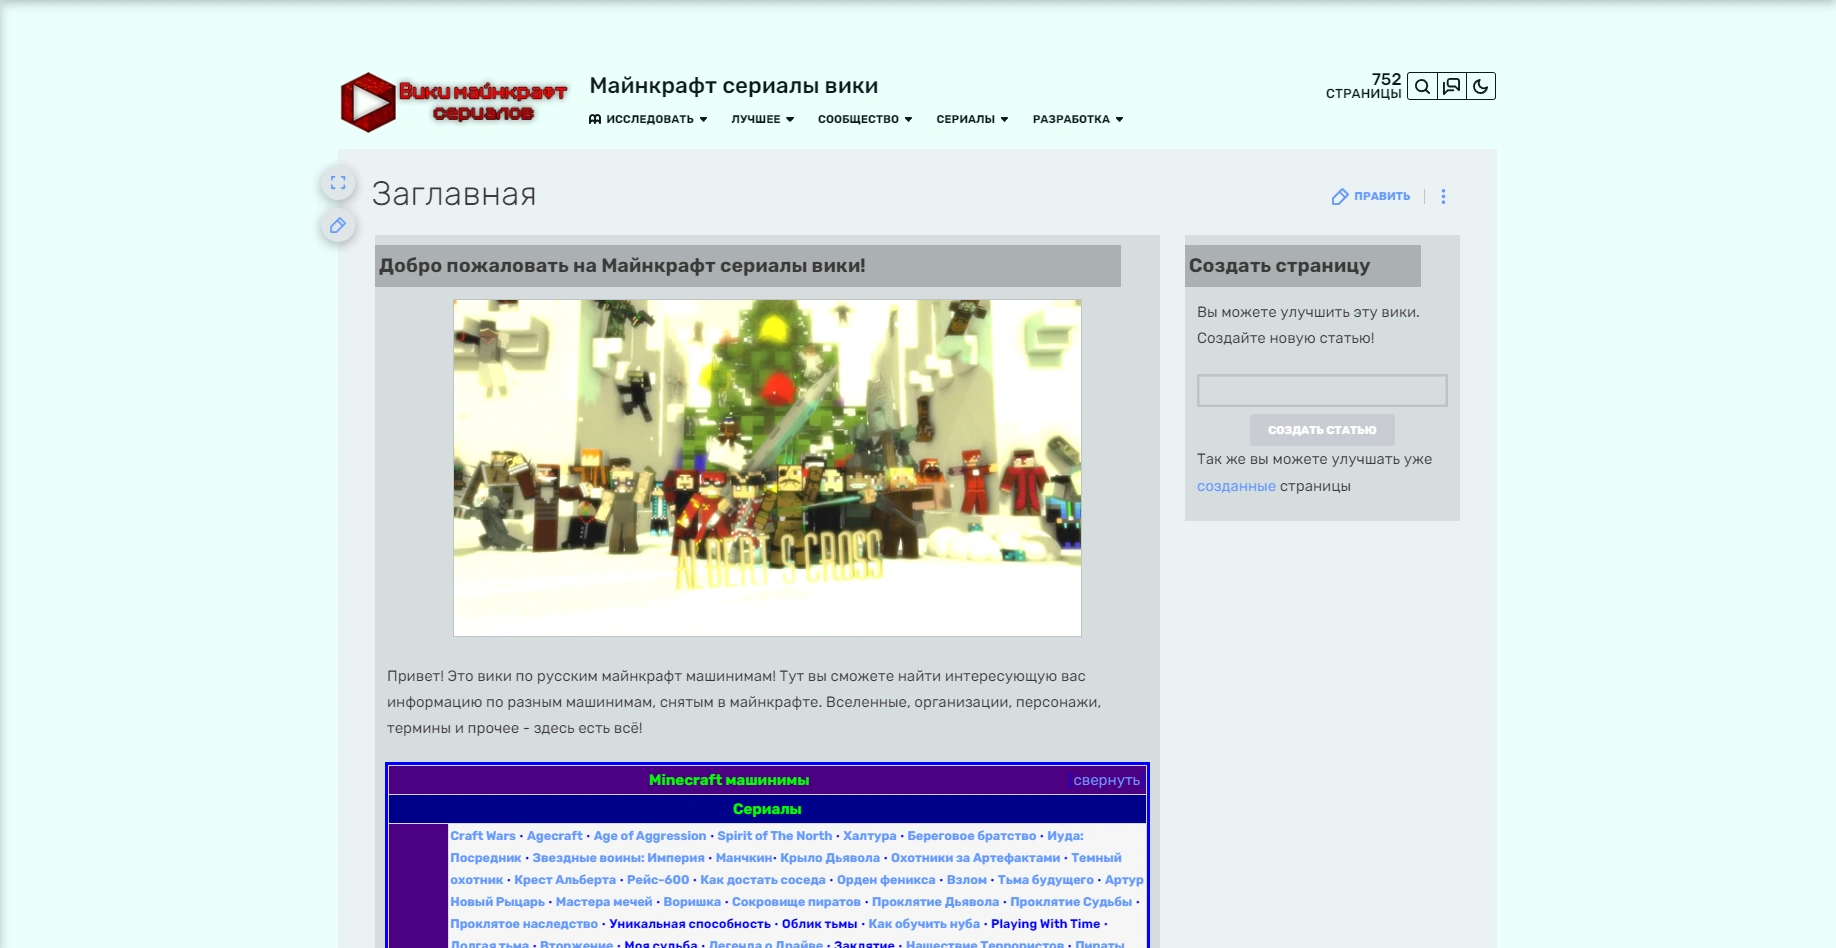1836x948 pixels.
Task: Open the Манчкин link
Action: tap(744, 858)
